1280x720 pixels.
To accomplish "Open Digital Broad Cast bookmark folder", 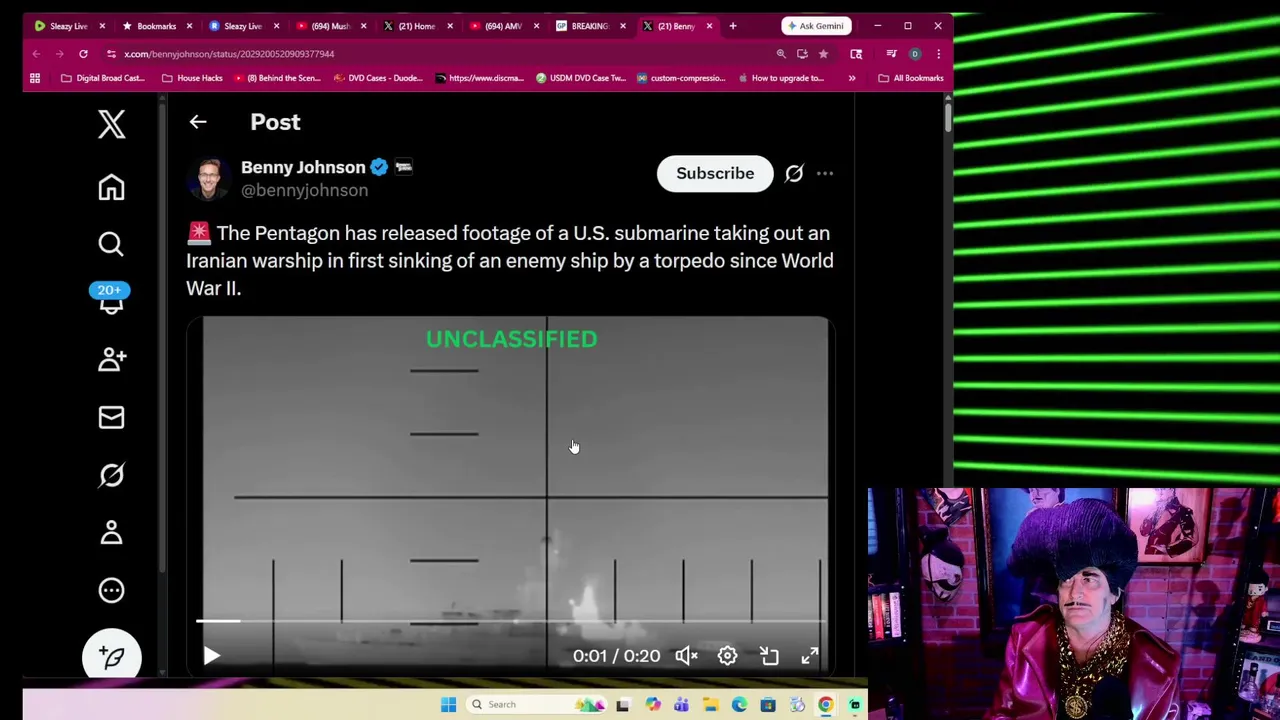I will pyautogui.click(x=103, y=78).
